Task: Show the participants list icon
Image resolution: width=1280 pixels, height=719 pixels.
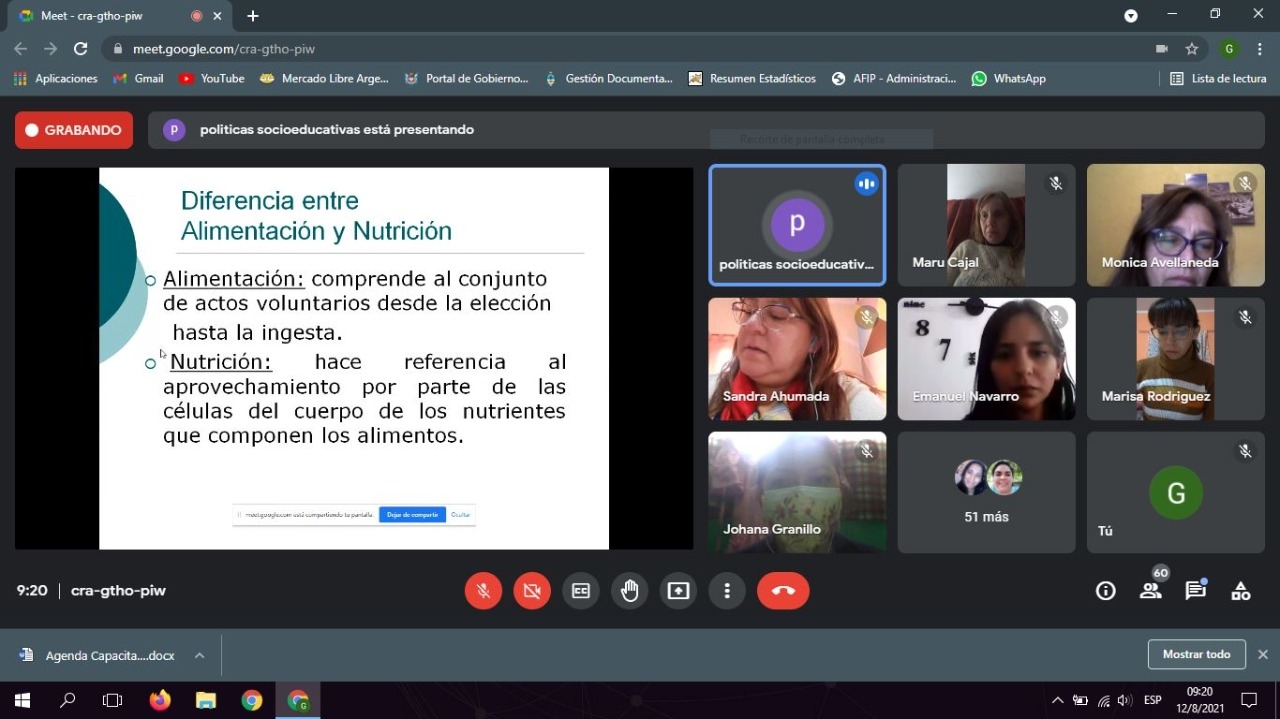Action: click(1150, 591)
